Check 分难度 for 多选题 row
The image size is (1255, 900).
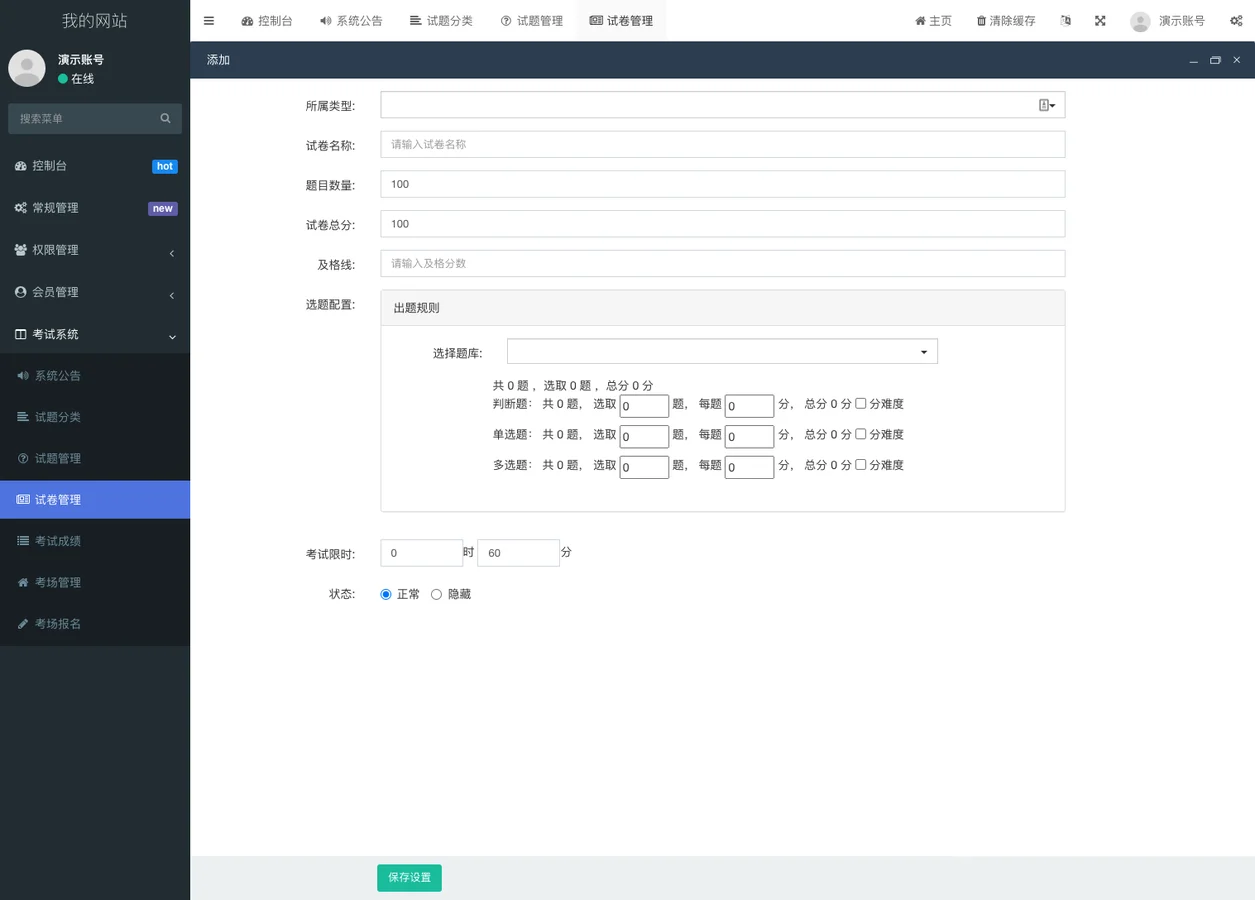[860, 464]
